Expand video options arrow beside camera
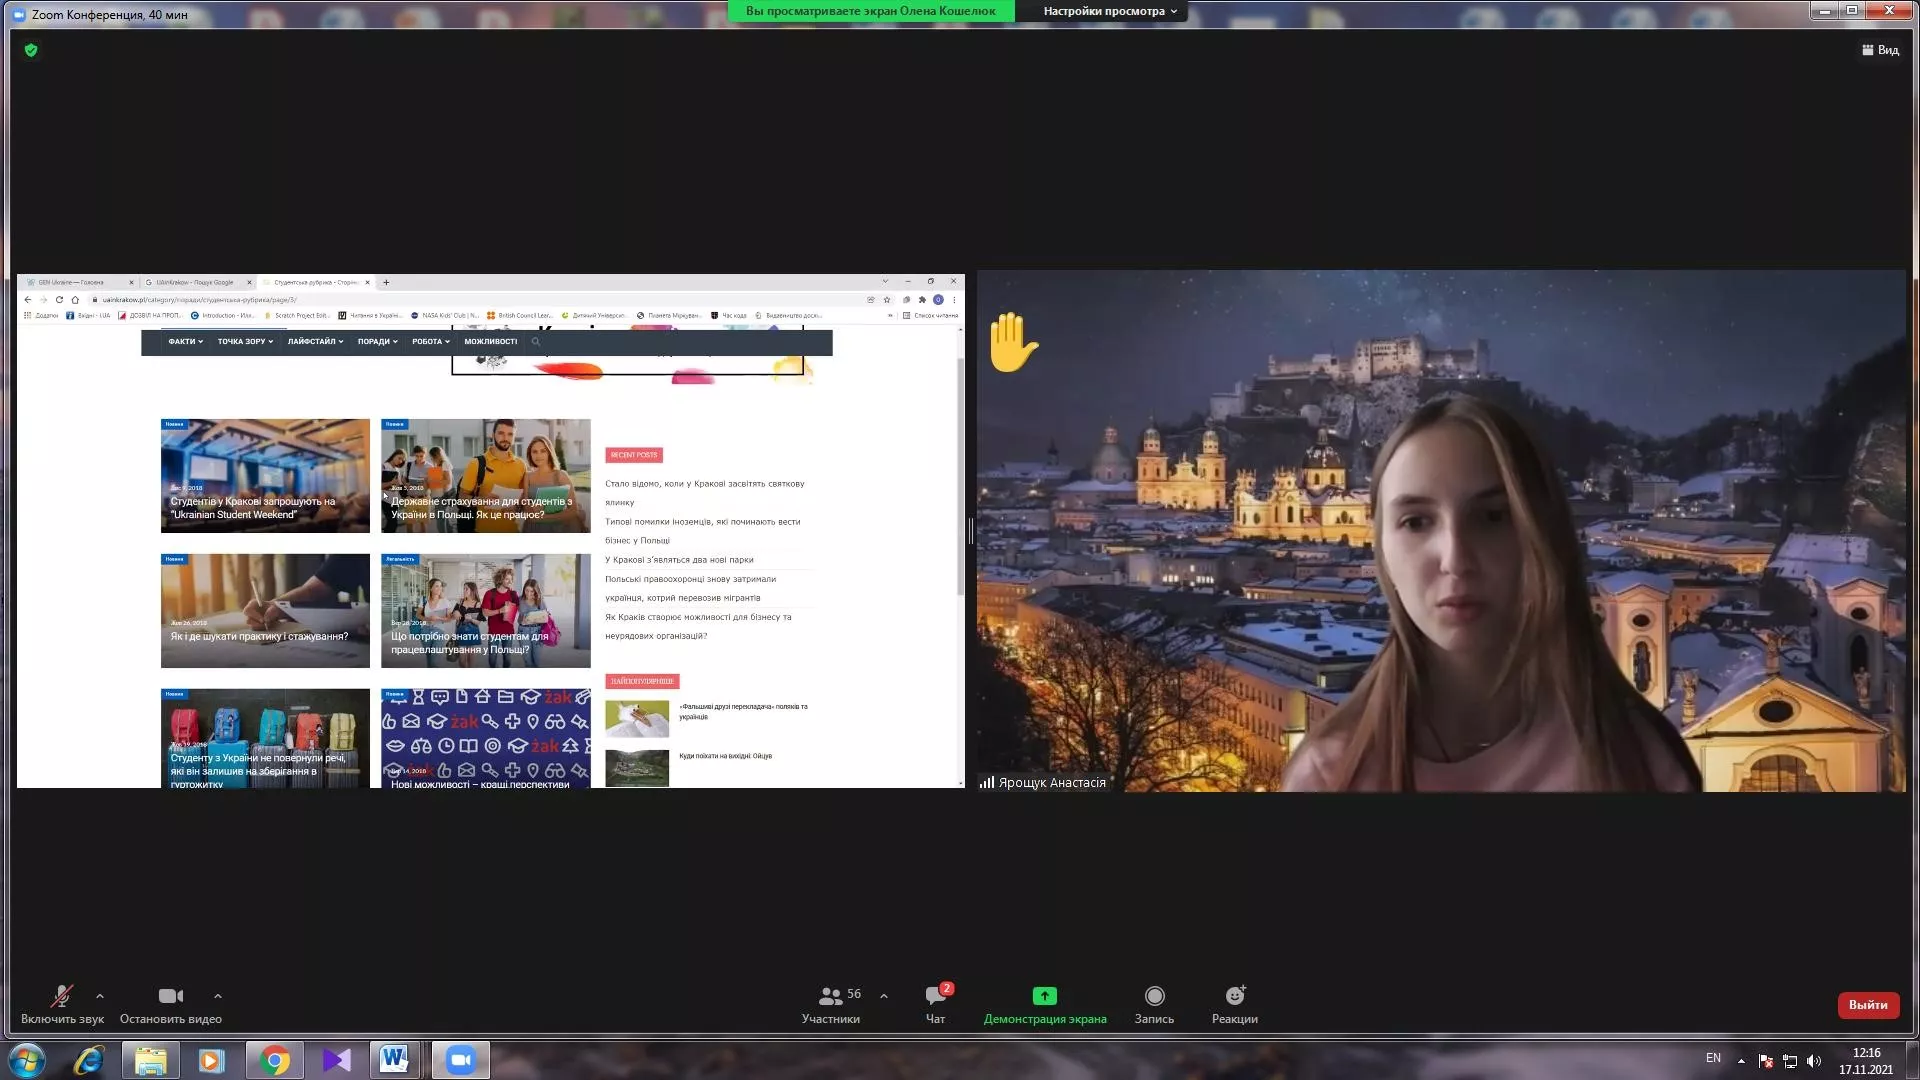 tap(218, 996)
